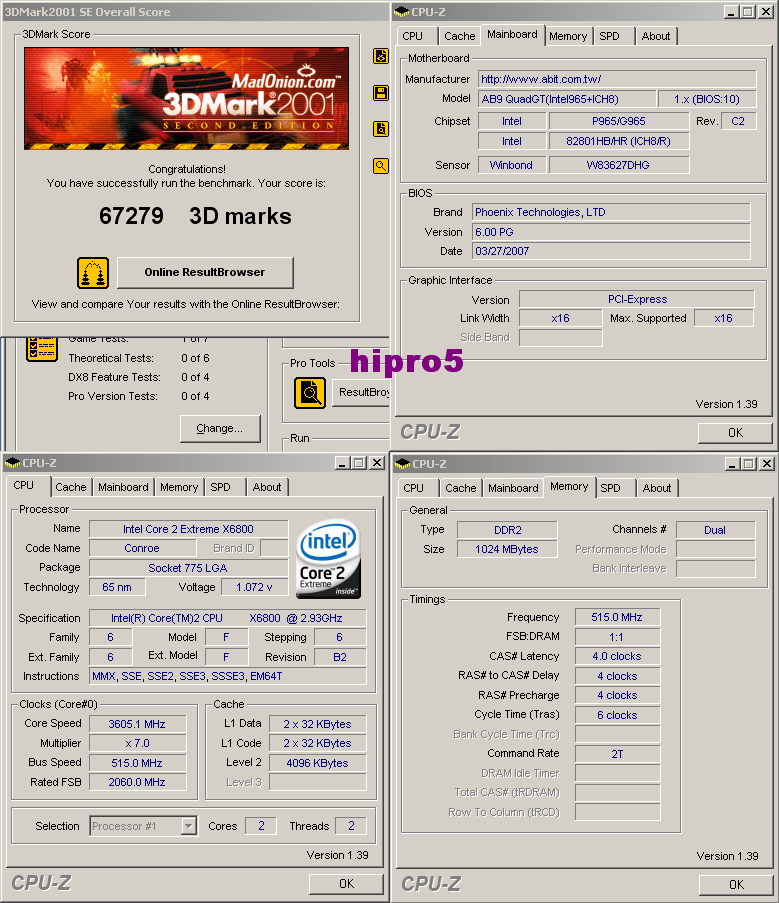Click the P965/G965 chipset value
The image size is (779, 903).
[619, 121]
